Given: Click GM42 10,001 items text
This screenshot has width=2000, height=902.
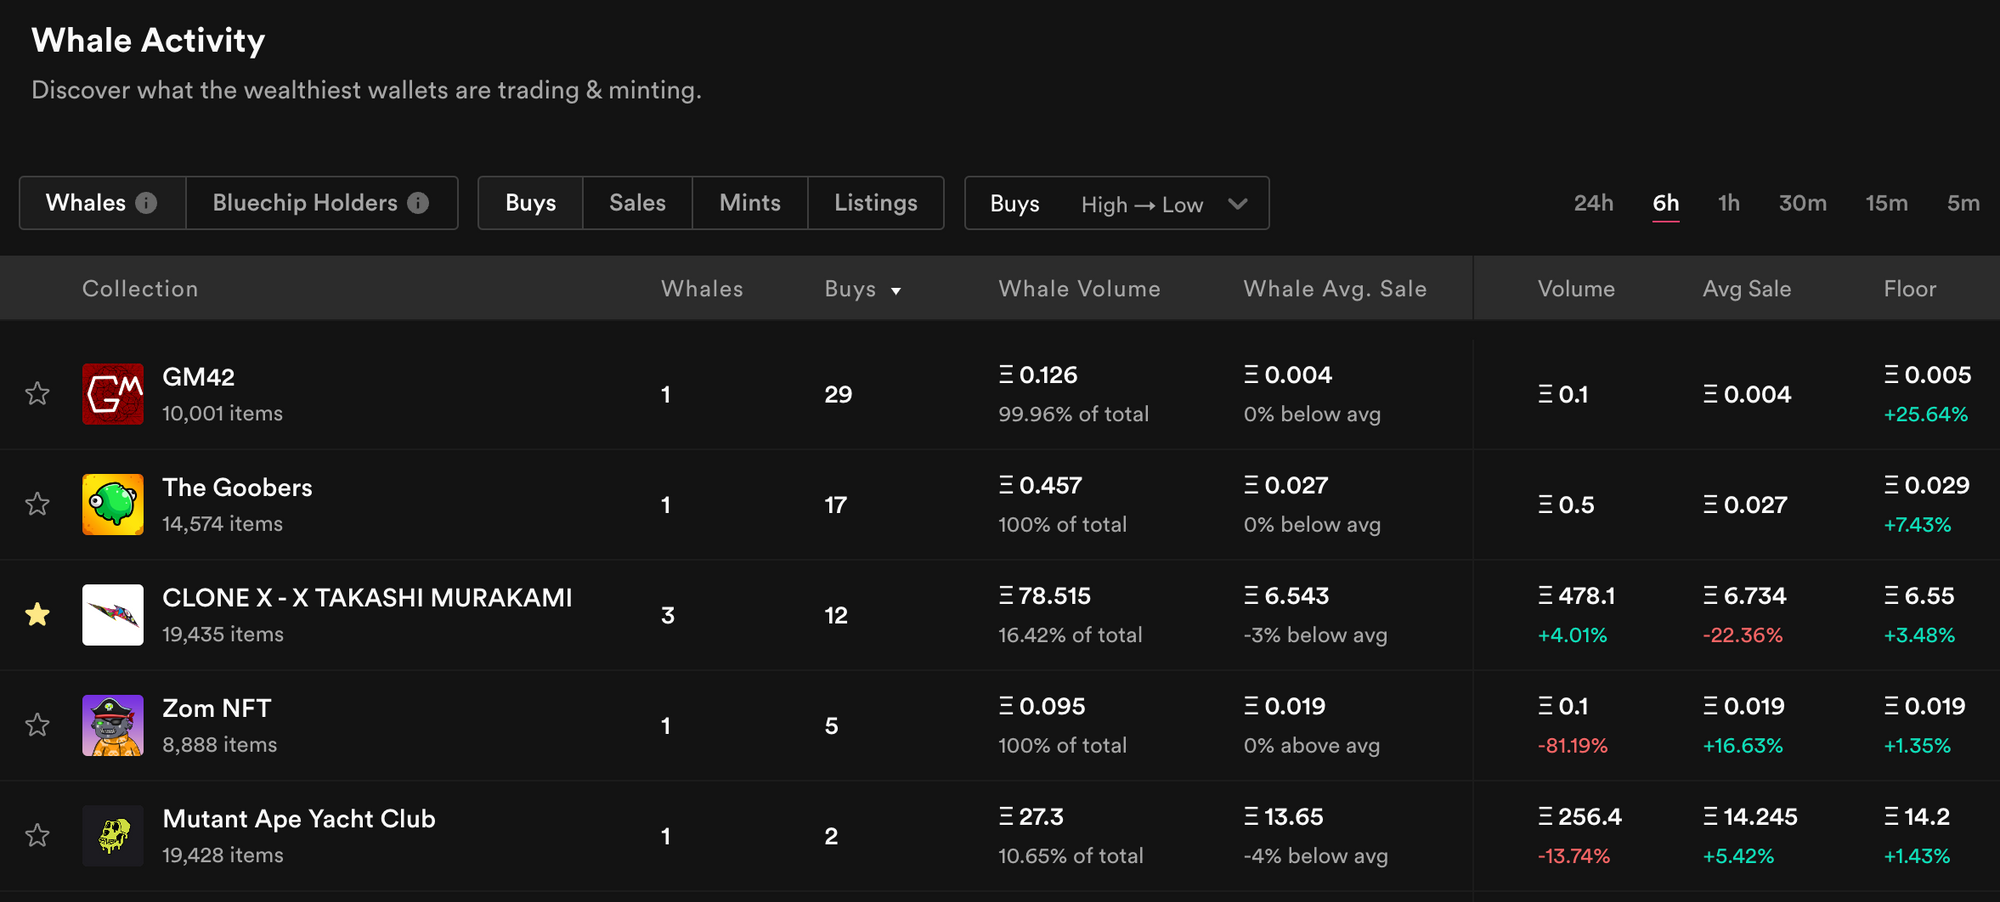Looking at the screenshot, I should 222,413.
